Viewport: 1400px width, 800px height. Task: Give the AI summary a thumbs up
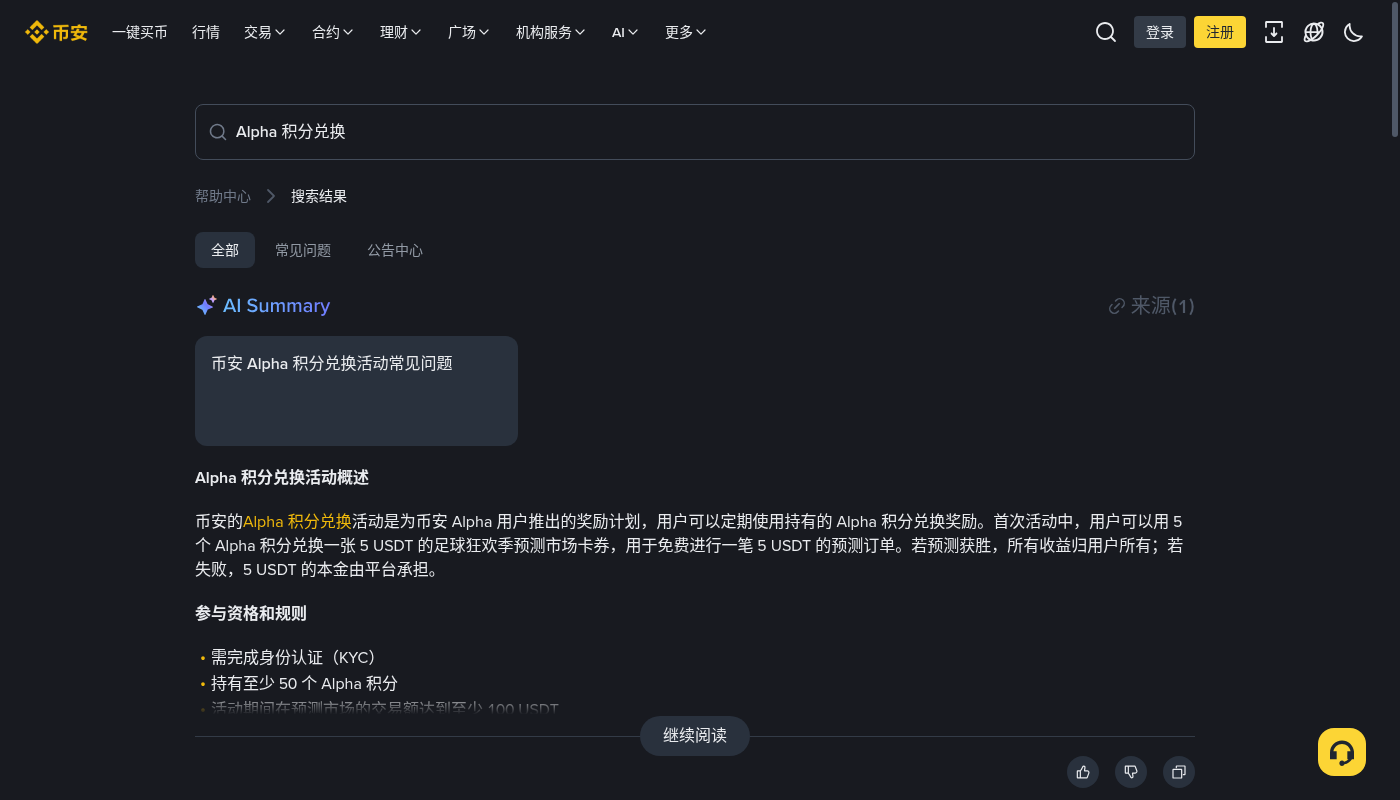[x=1083, y=772]
